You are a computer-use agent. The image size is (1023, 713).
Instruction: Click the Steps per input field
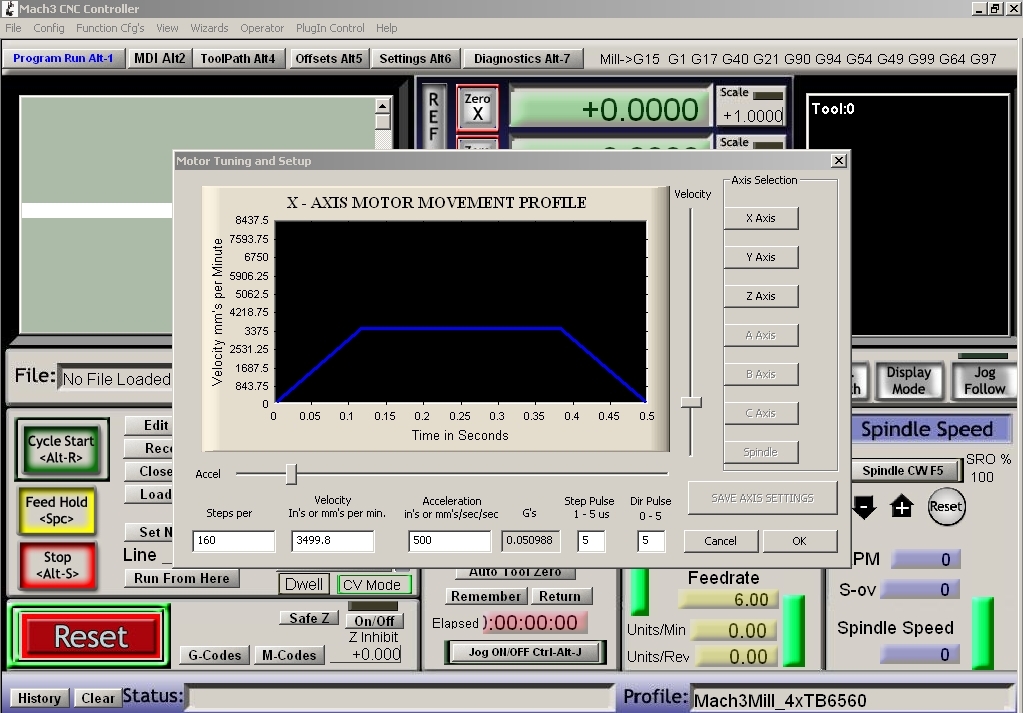(233, 541)
